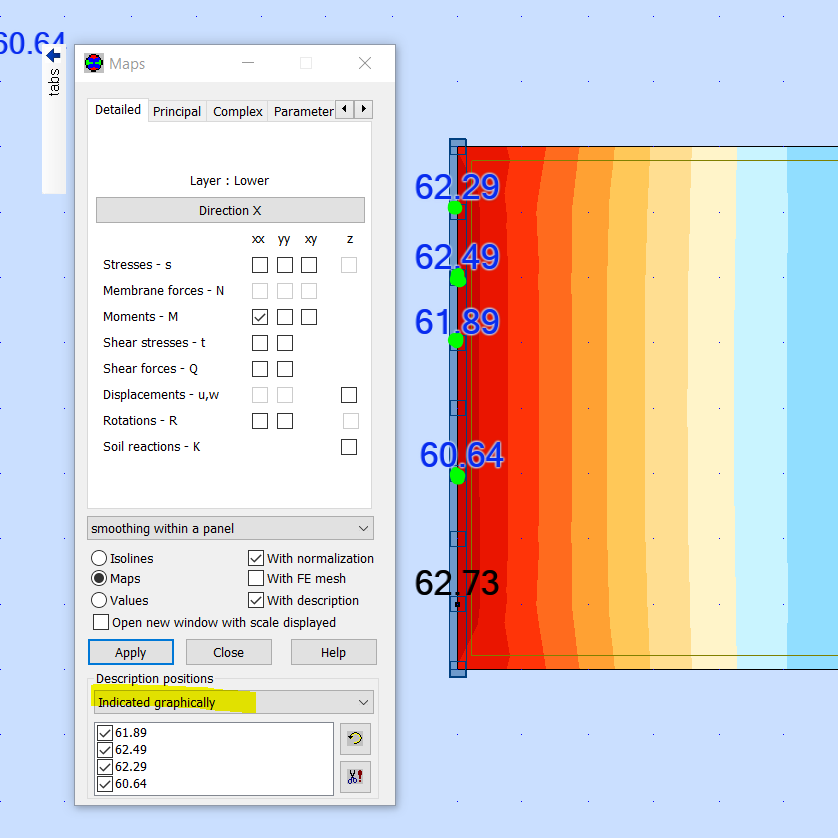The image size is (838, 838).
Task: Click the tabs arrow icon at top left
Action: click(x=53, y=57)
